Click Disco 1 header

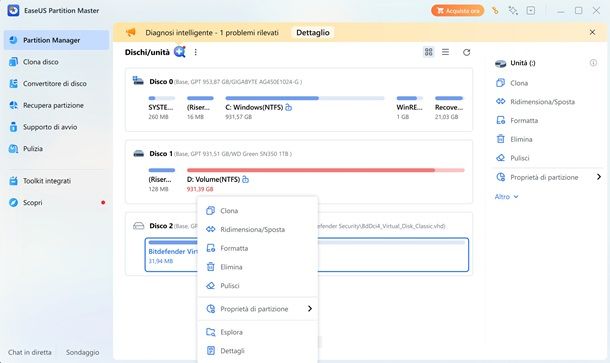pyautogui.click(x=161, y=154)
